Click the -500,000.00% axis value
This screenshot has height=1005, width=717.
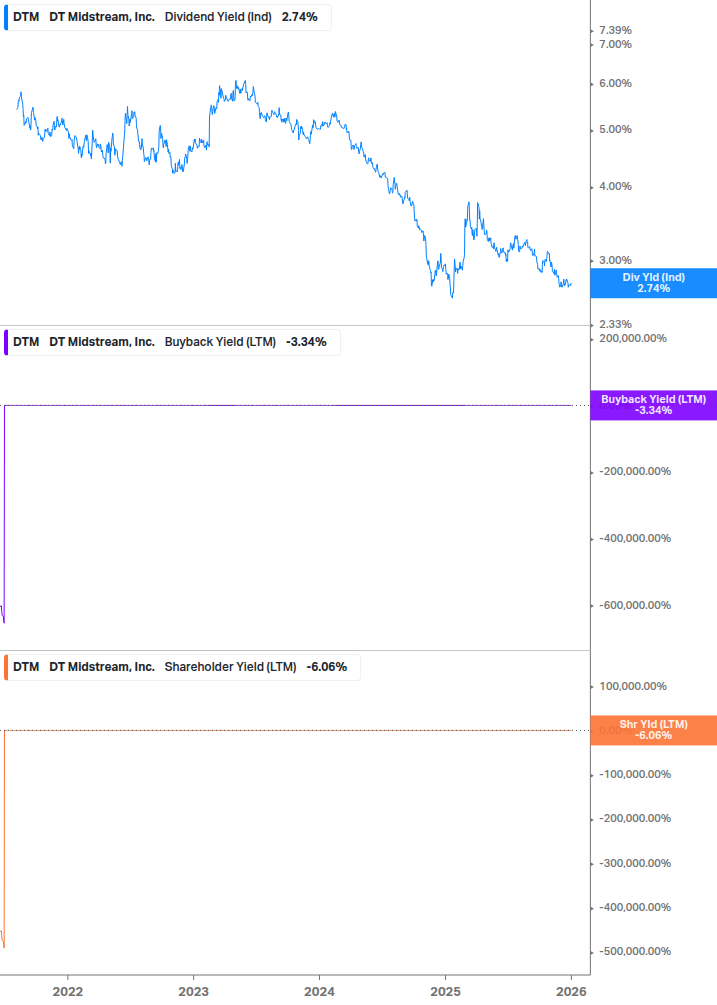coord(635,952)
